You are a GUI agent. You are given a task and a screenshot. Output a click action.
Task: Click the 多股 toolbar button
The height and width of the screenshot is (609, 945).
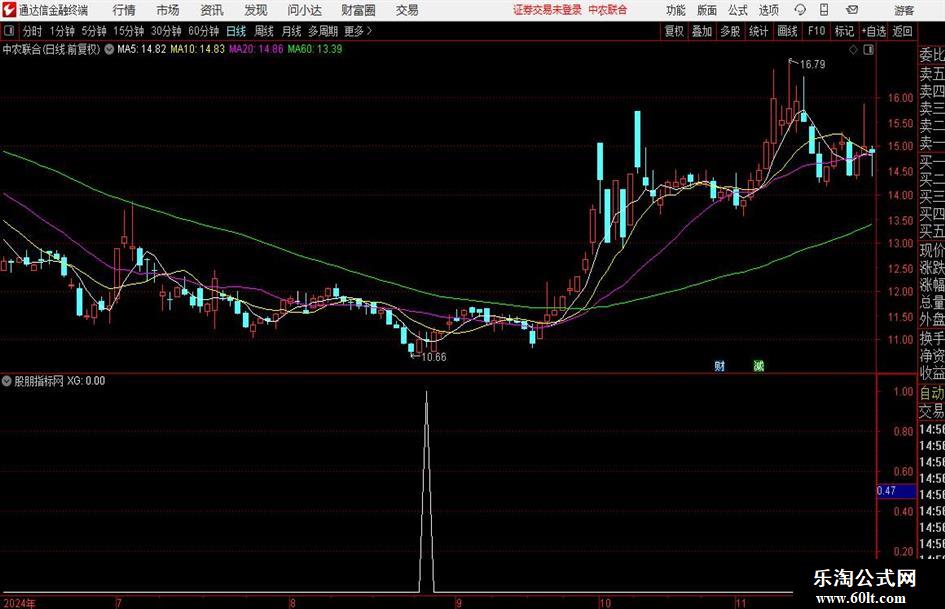pos(730,31)
